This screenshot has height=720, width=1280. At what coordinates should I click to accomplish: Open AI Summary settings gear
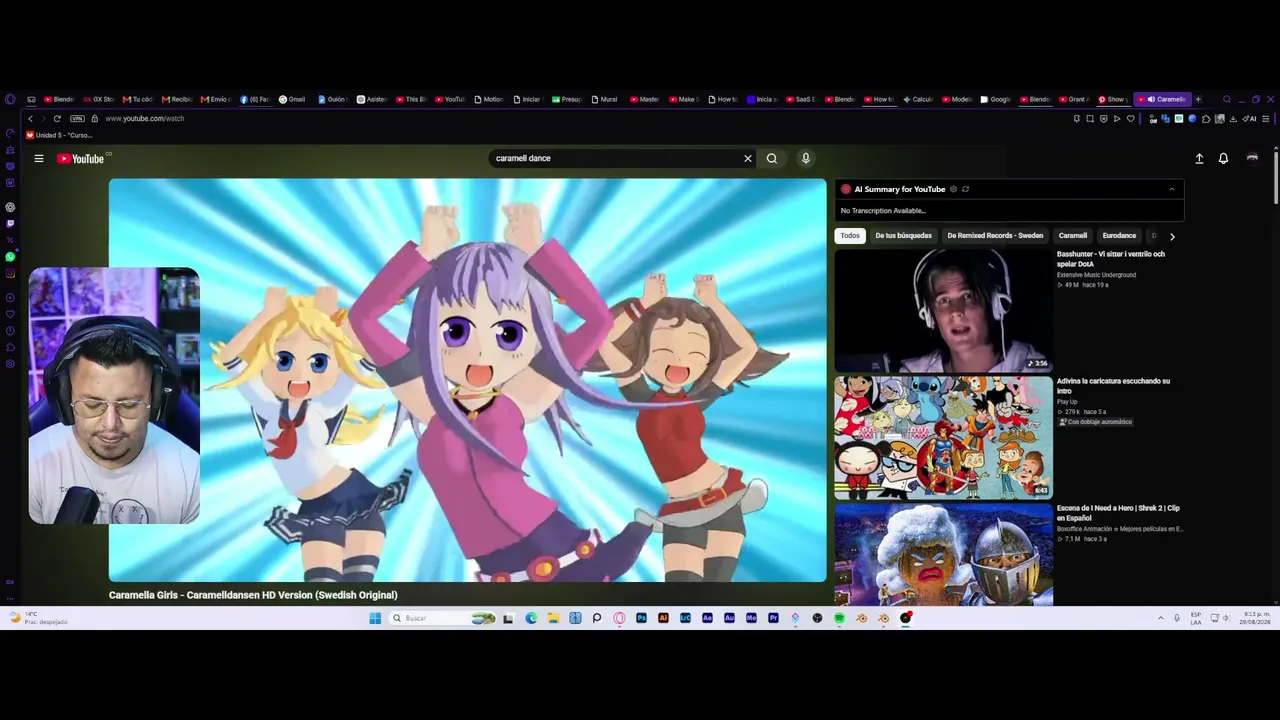pos(953,189)
